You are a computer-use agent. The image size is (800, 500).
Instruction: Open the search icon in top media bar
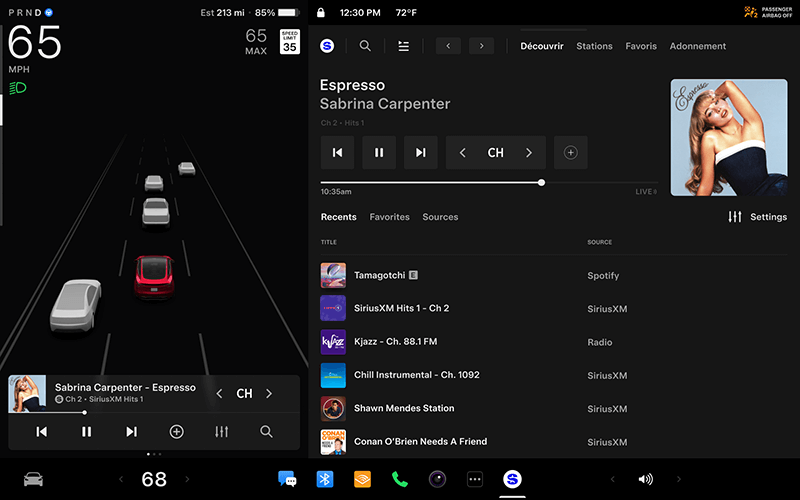point(365,46)
